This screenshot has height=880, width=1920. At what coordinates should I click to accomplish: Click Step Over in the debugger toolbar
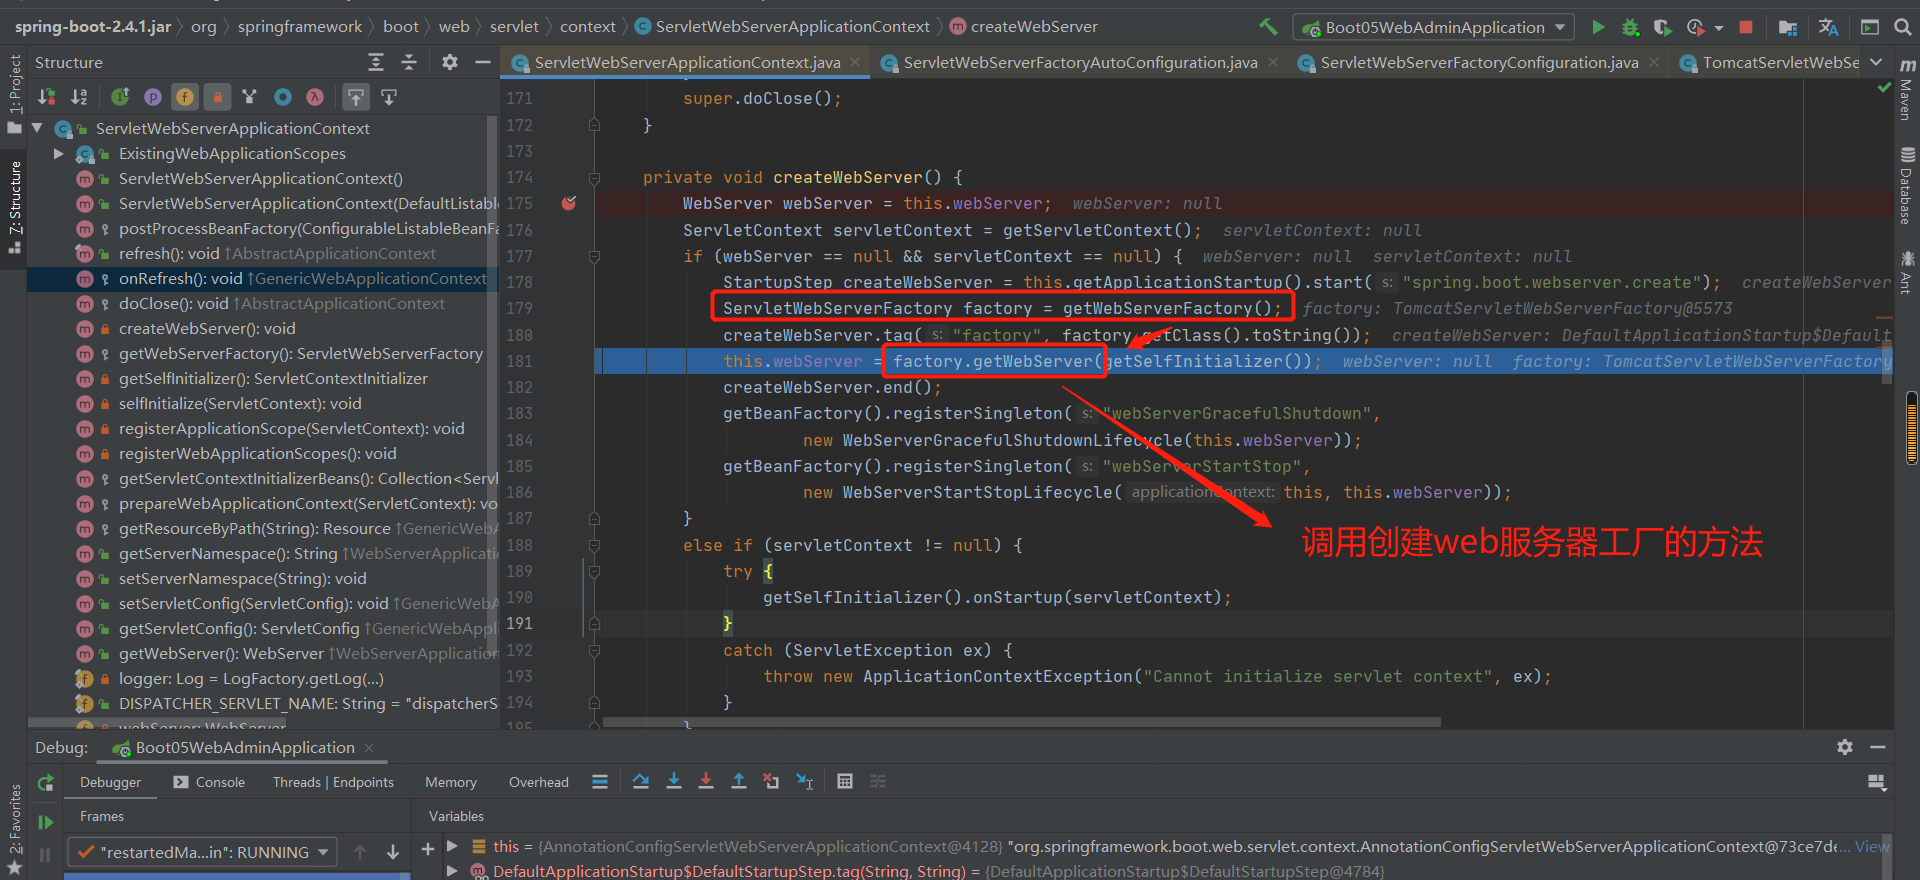click(641, 781)
